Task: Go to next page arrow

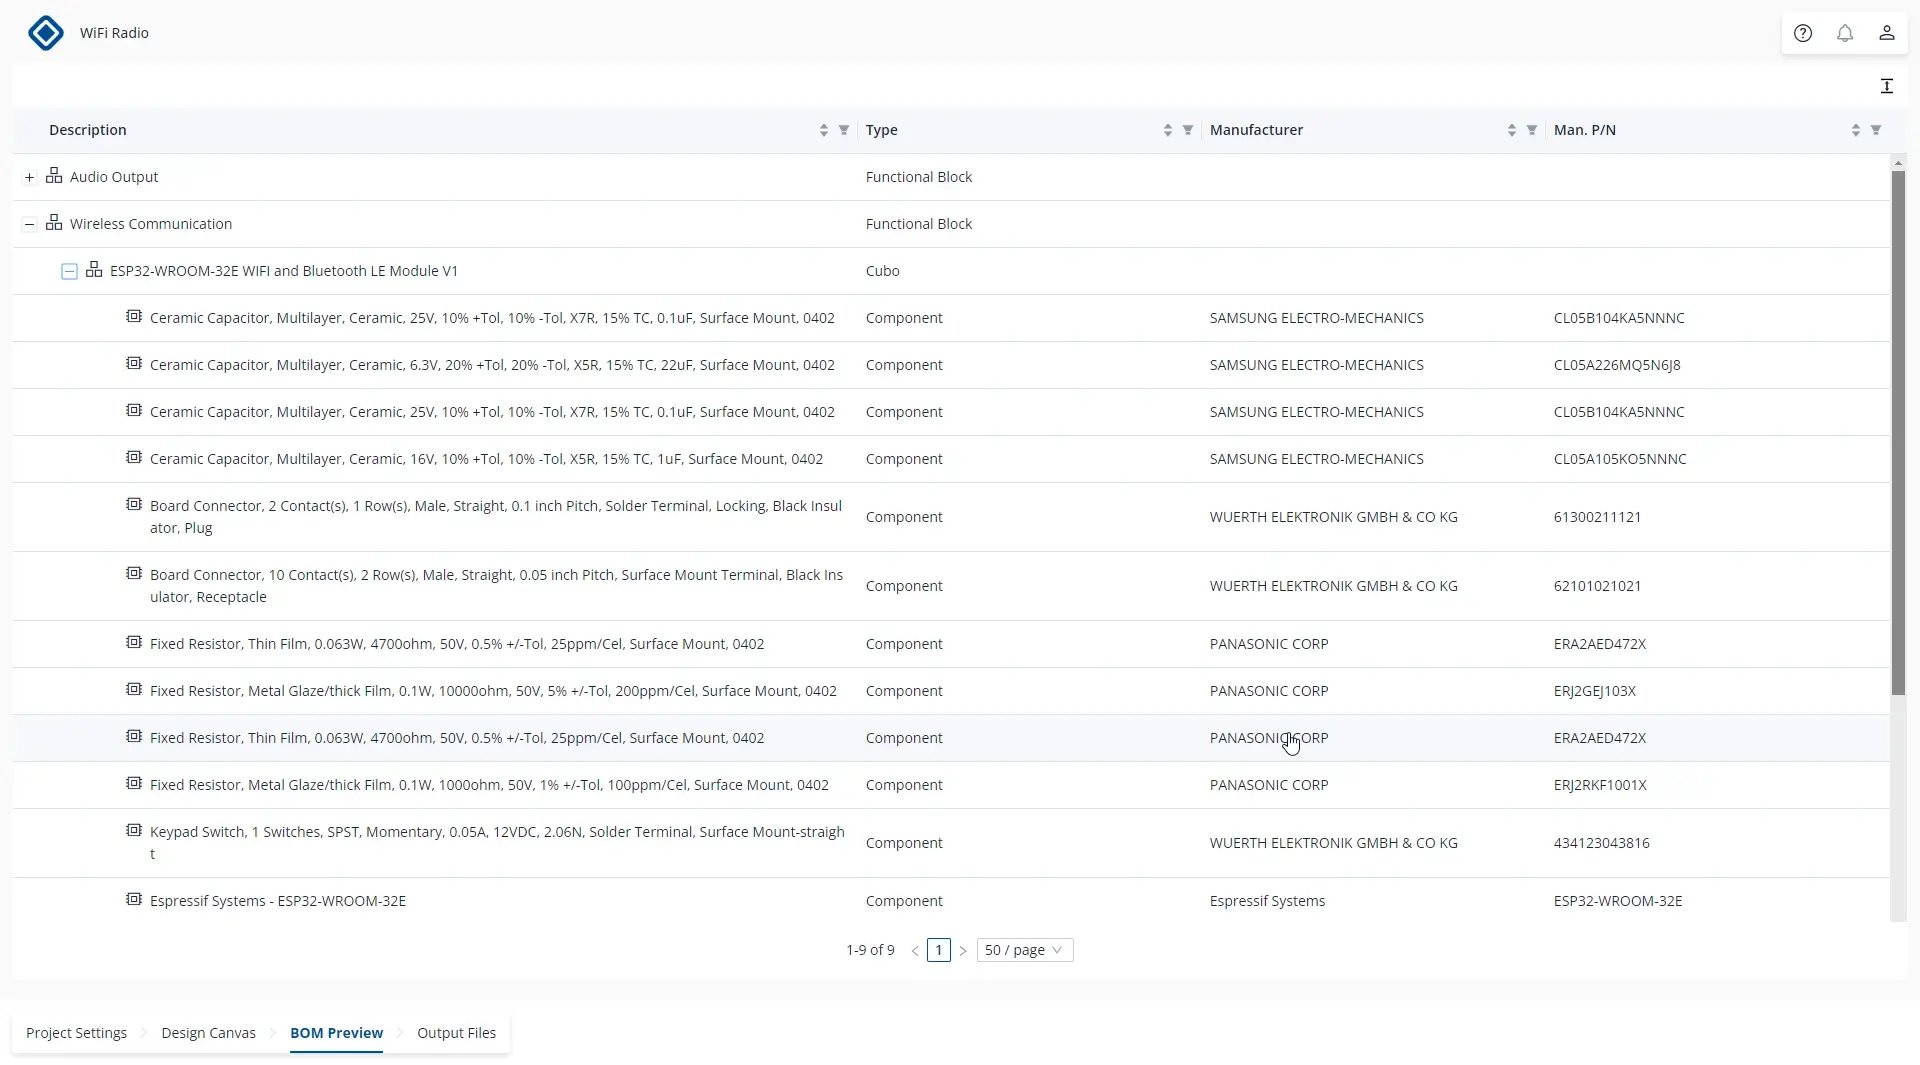Action: click(962, 951)
